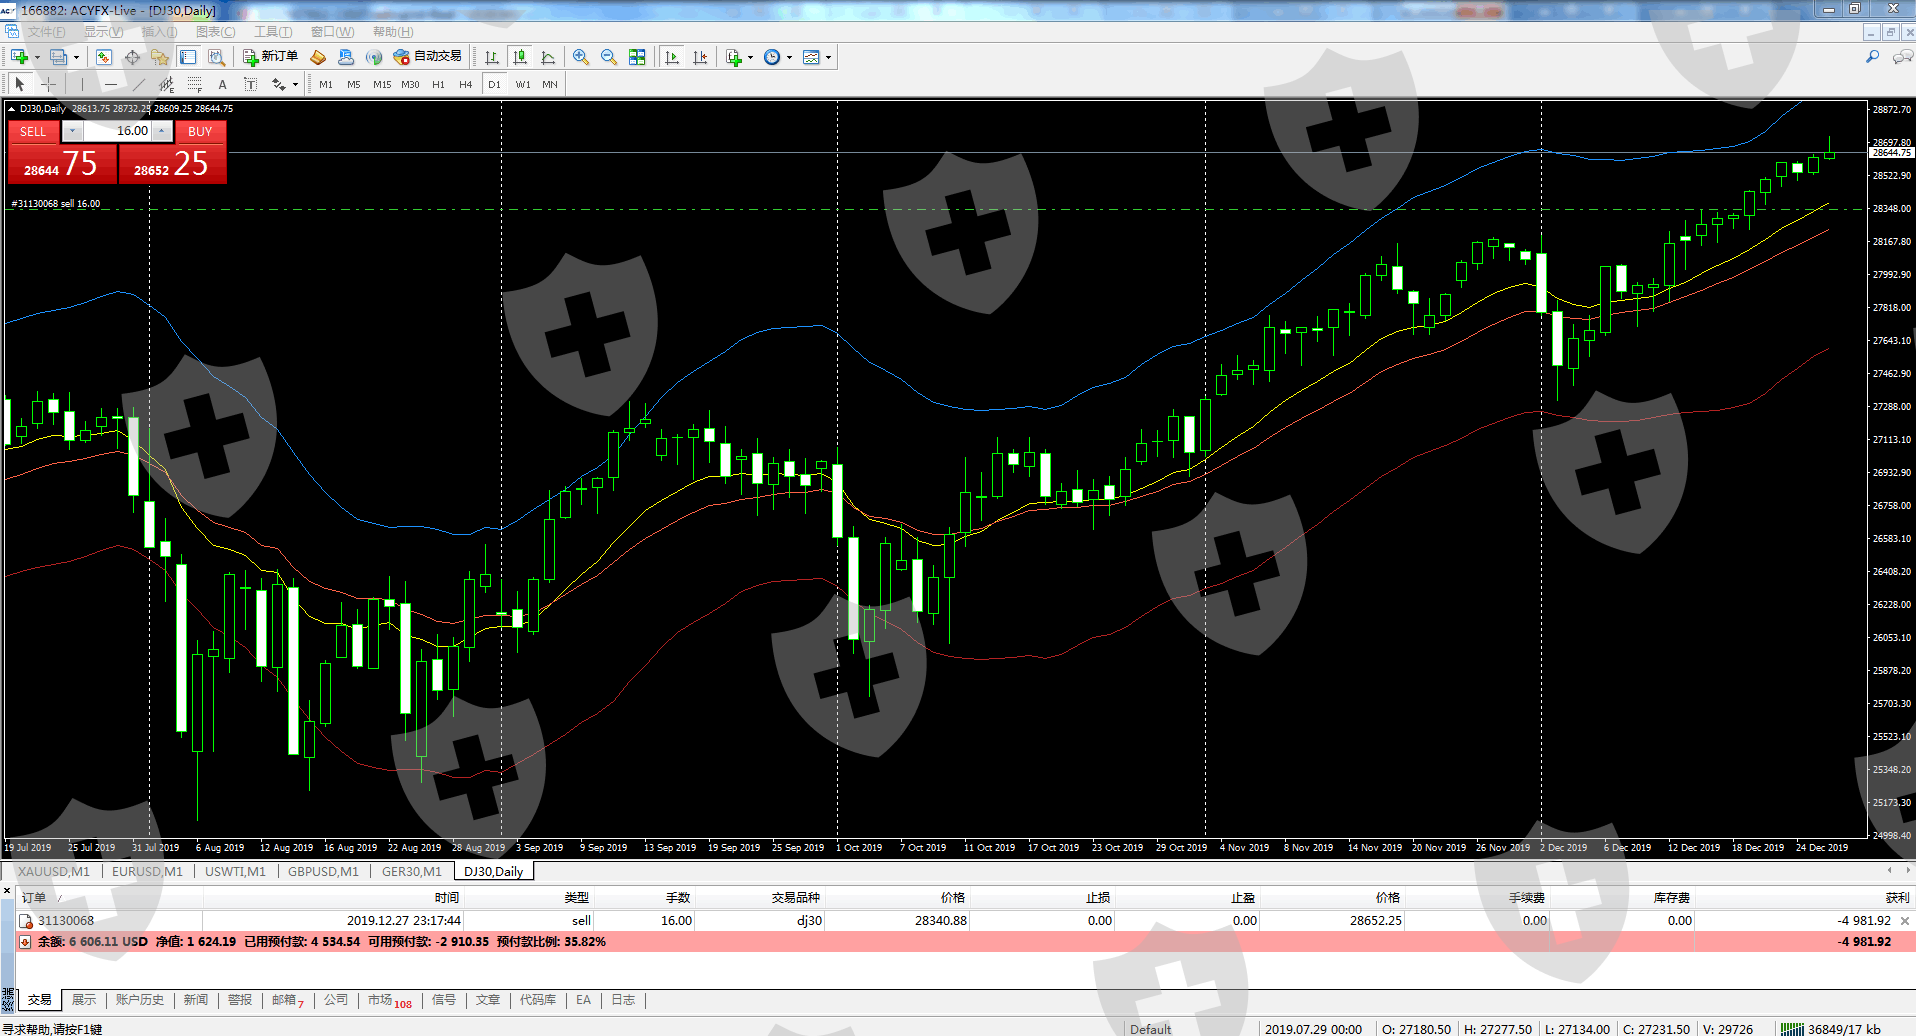This screenshot has height=1036, width=1916.
Task: Enable chart auto scroll
Action: coord(672,57)
